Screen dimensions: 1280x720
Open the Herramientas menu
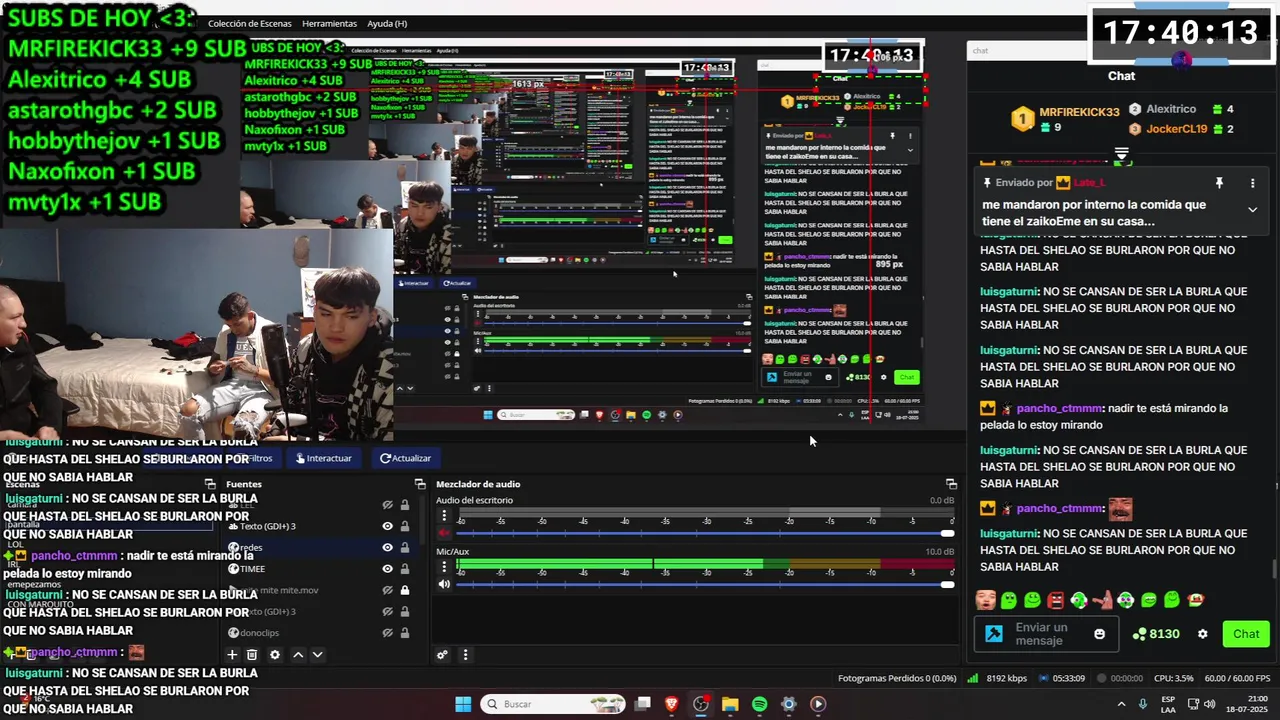[x=329, y=23]
